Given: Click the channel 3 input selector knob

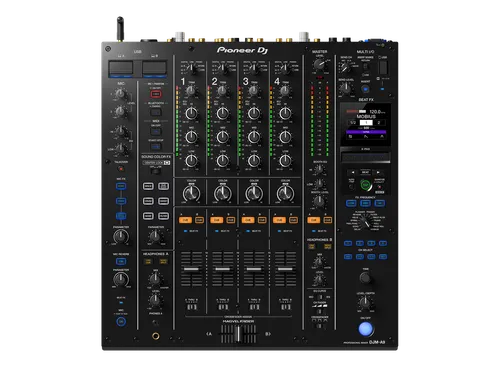Looking at the screenshot, I should click(x=254, y=69).
